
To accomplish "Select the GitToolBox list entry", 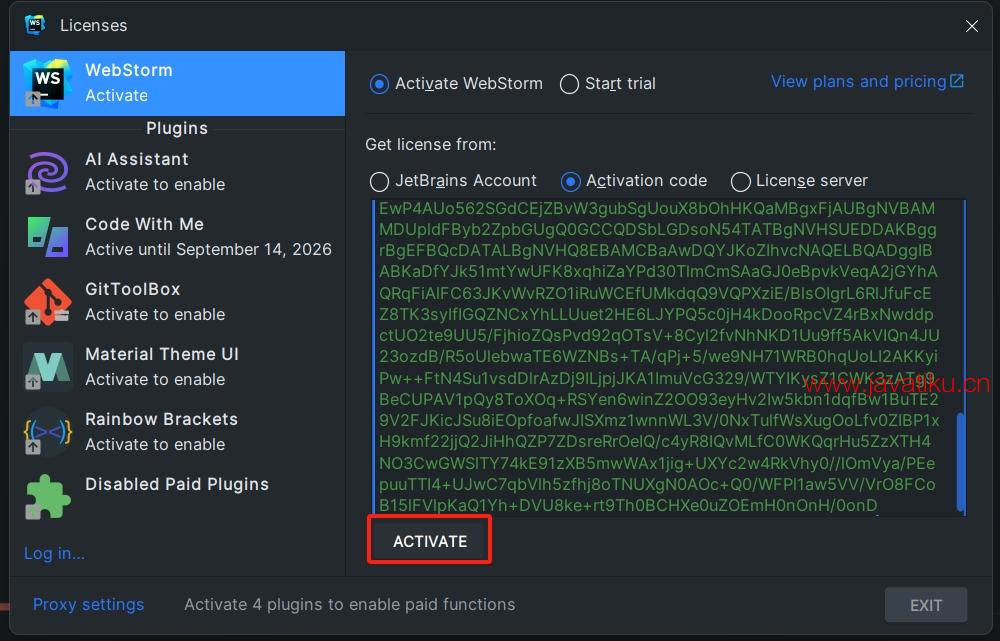I will tap(177, 302).
